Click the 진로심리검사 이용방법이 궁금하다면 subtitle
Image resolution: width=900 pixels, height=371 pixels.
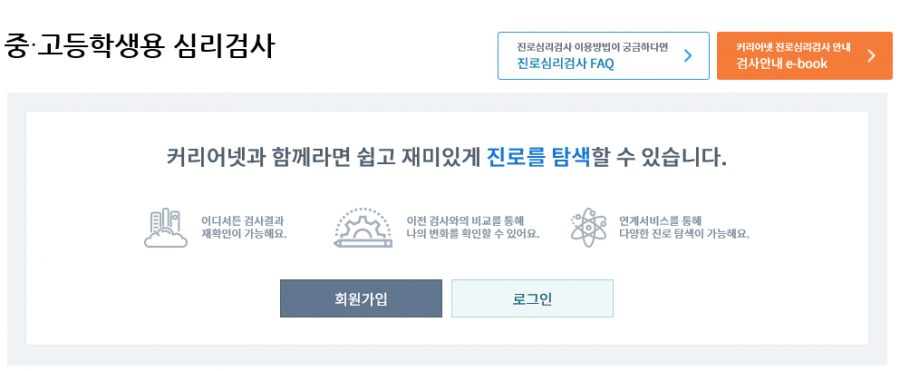click(592, 47)
